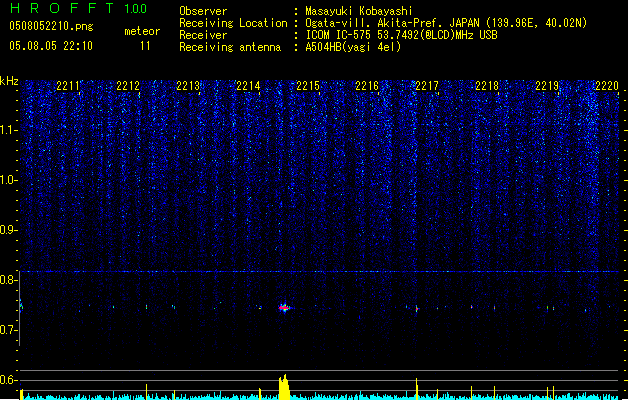
Task: Click the echo at the spectrogram's left edge
Action: [21, 306]
